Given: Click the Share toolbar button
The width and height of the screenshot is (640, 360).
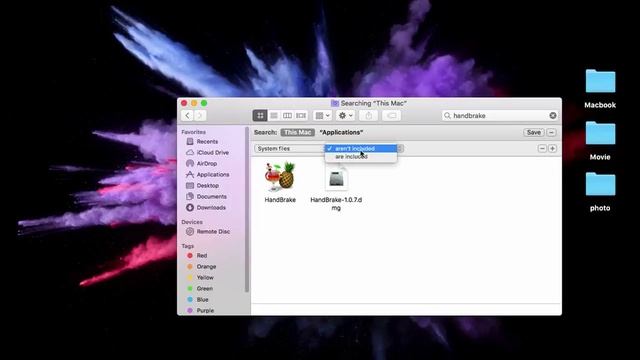Looking at the screenshot, I should click(369, 116).
